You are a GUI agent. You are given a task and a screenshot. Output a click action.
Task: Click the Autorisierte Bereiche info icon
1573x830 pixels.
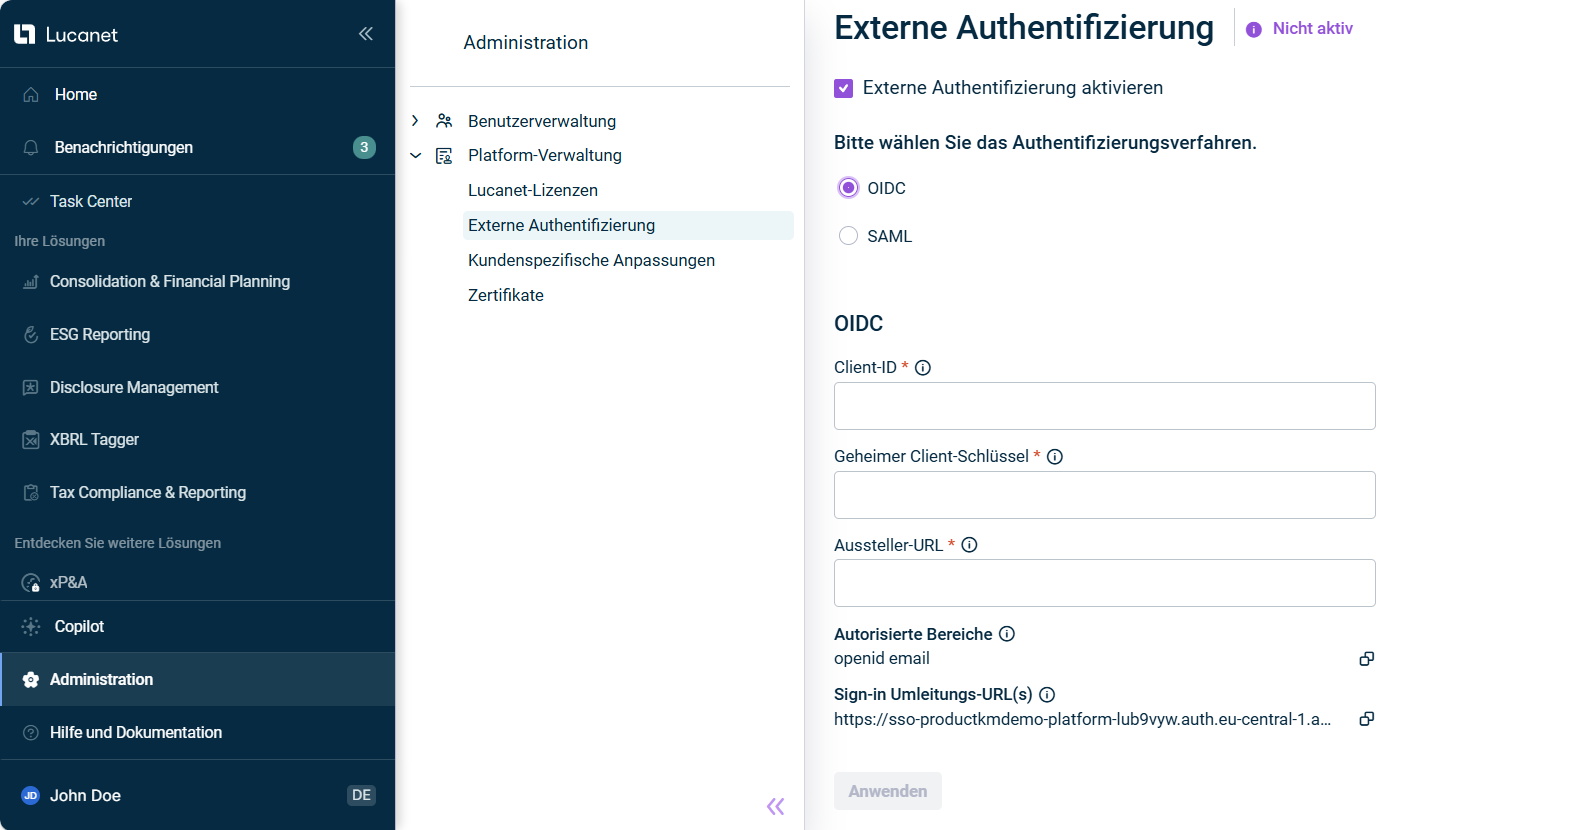tap(1007, 634)
